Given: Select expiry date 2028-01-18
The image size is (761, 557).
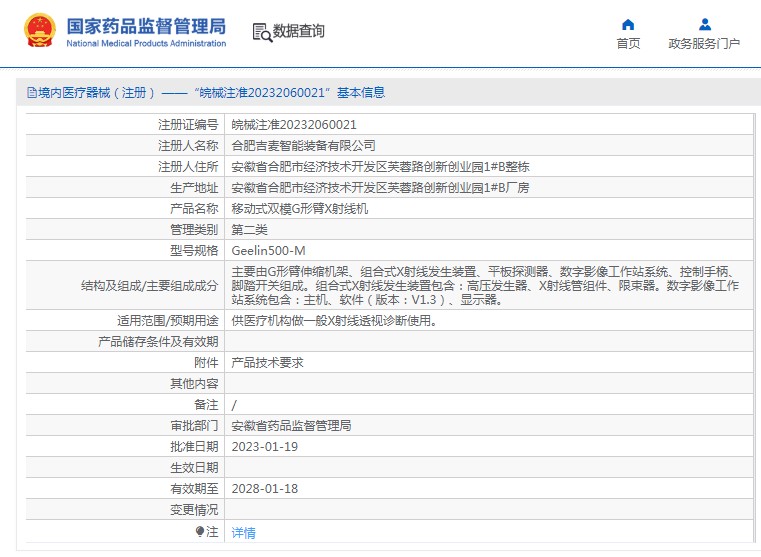Looking at the screenshot, I should (x=265, y=489).
